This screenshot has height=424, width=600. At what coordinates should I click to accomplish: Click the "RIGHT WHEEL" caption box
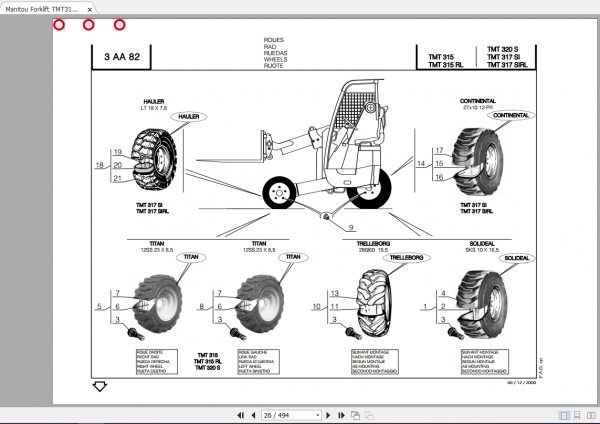(x=157, y=362)
